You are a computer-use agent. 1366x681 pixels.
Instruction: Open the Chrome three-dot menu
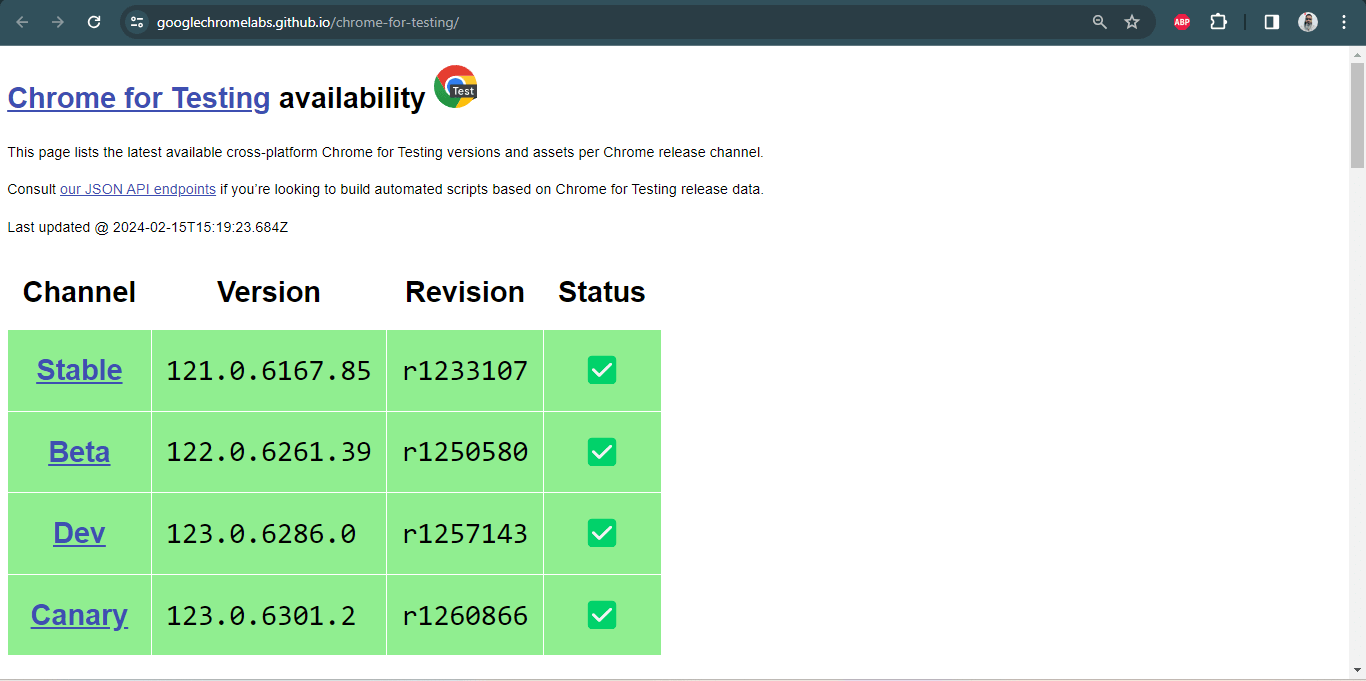(1344, 21)
